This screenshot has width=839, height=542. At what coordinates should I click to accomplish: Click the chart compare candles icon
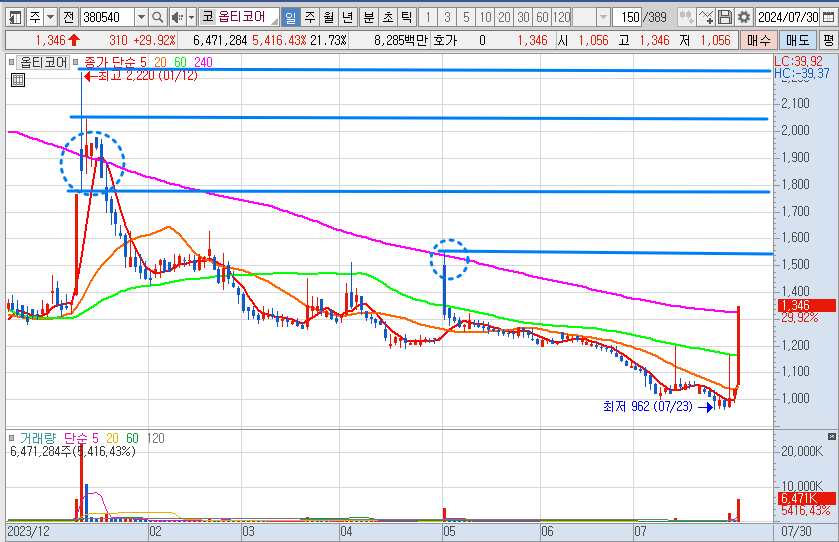coord(686,18)
